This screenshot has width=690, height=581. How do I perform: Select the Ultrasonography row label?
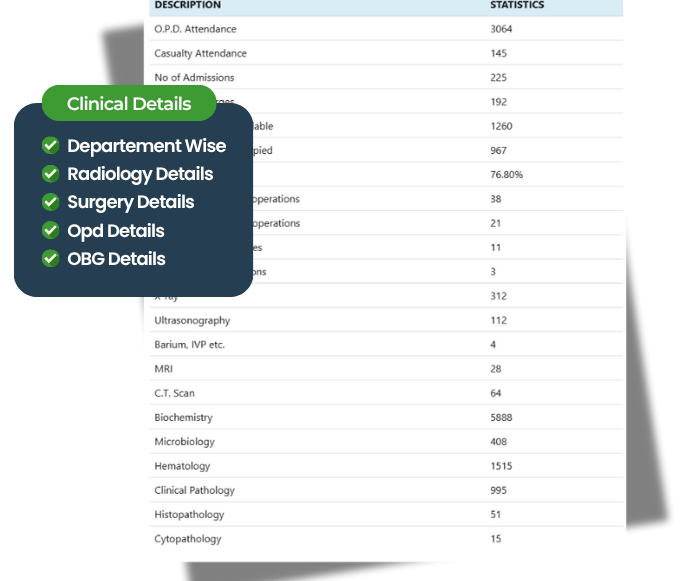point(192,321)
